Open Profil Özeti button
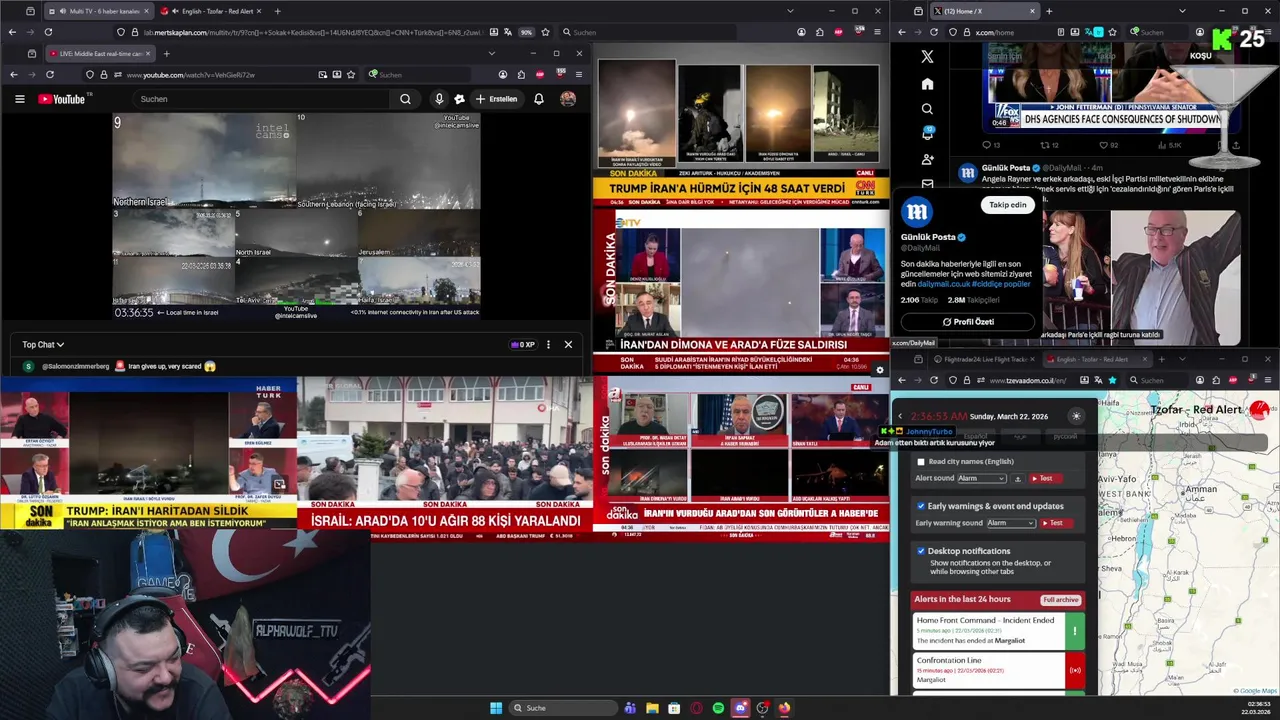This screenshot has width=1280, height=720. tap(967, 322)
